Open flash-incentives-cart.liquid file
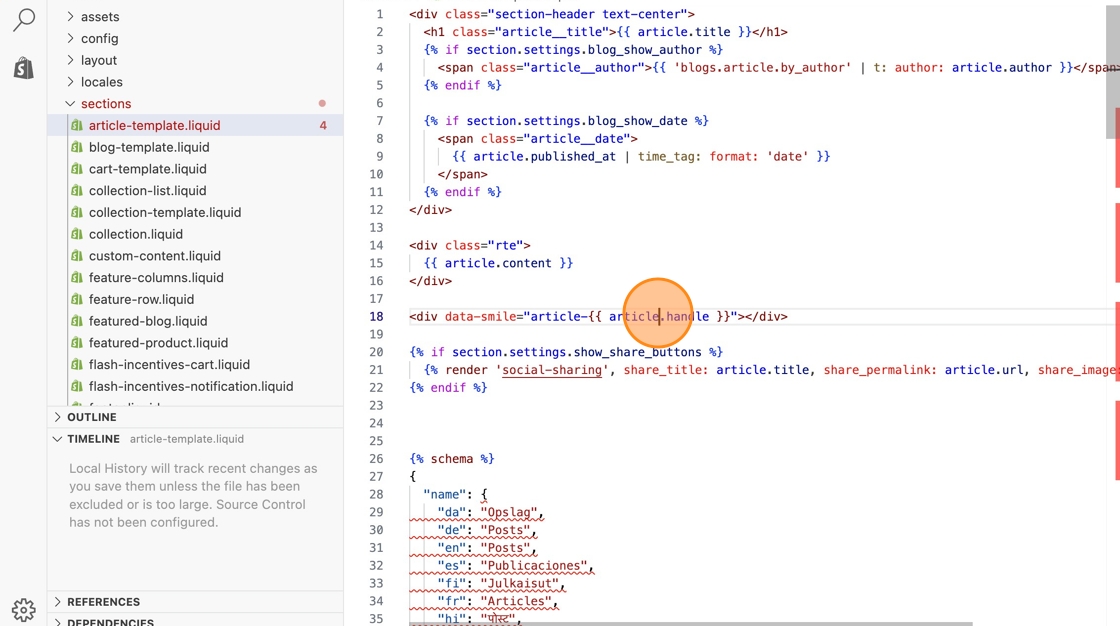Viewport: 1120px width, 626px height. click(169, 365)
